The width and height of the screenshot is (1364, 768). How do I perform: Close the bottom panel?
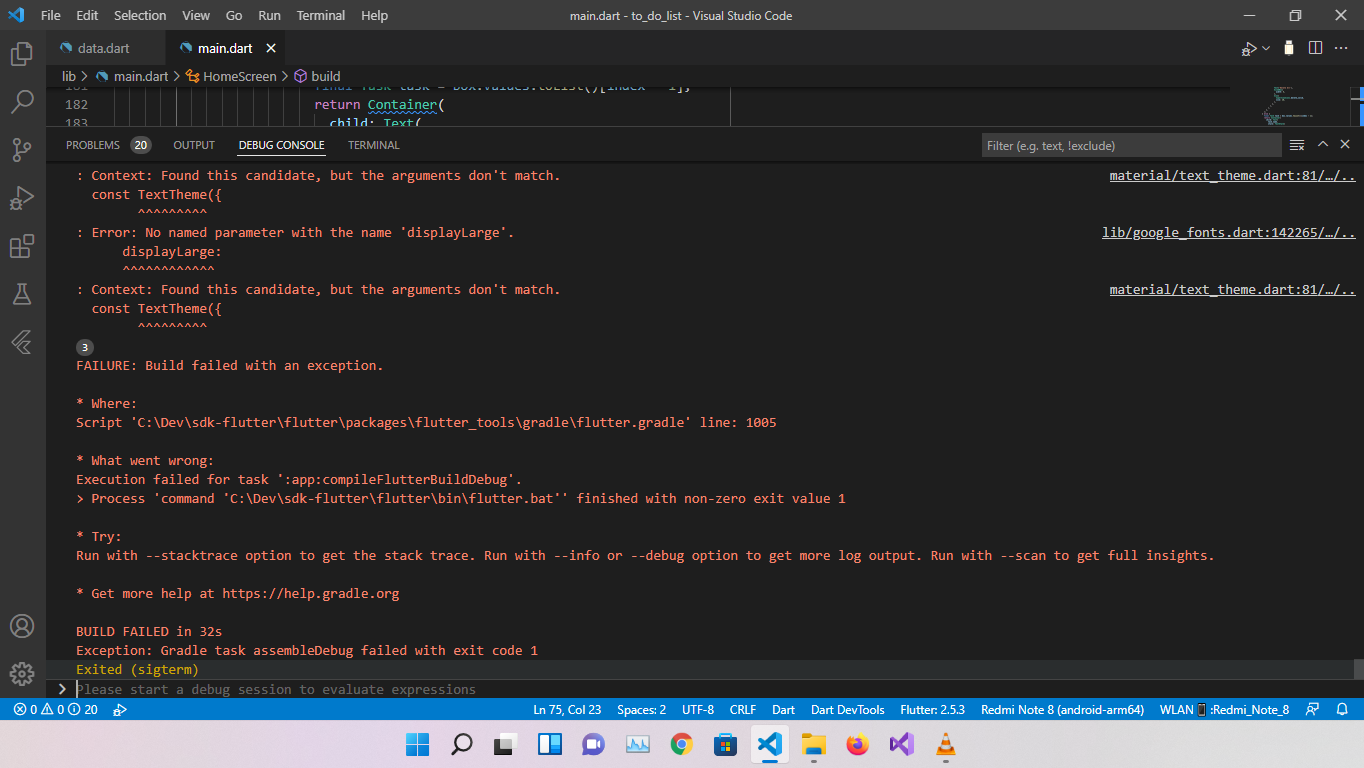coord(1345,145)
